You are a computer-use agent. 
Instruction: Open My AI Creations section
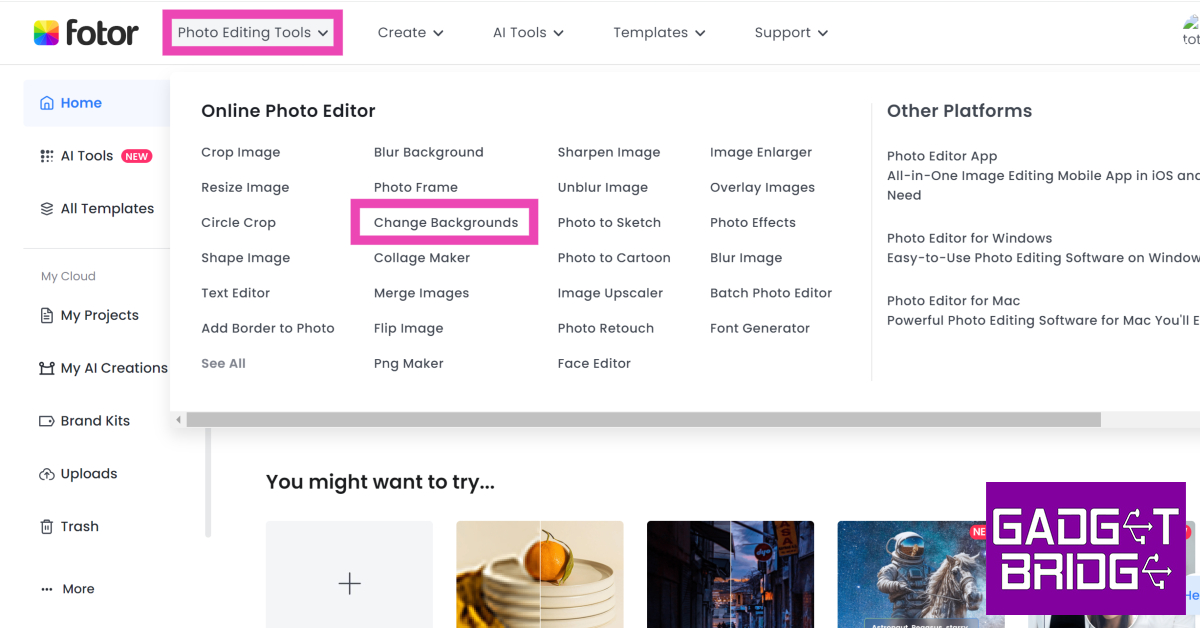coord(113,368)
